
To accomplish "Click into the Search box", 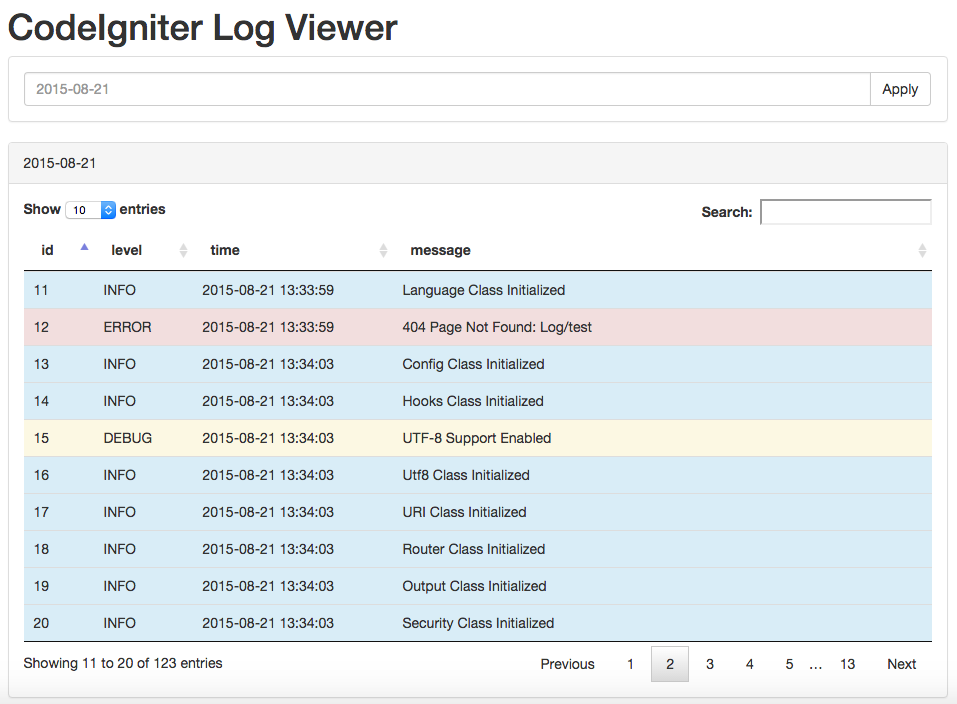I will (x=846, y=212).
